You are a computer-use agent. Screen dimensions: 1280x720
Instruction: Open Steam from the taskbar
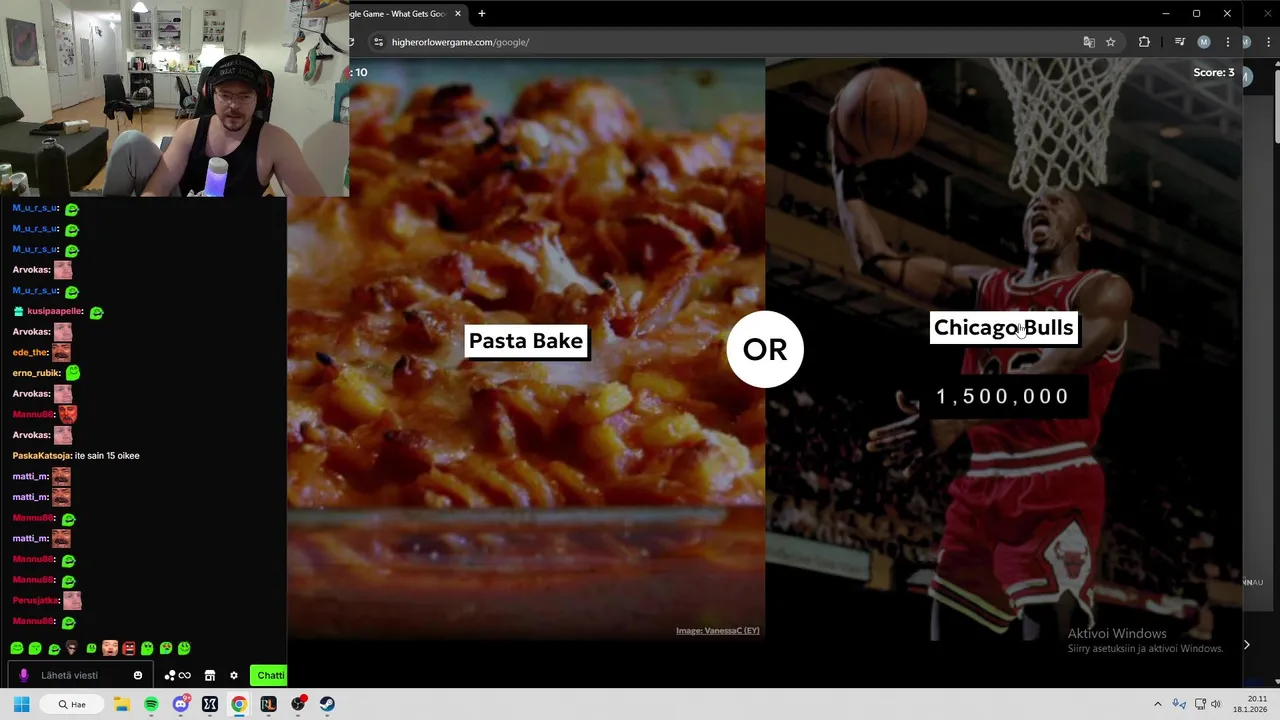point(327,704)
